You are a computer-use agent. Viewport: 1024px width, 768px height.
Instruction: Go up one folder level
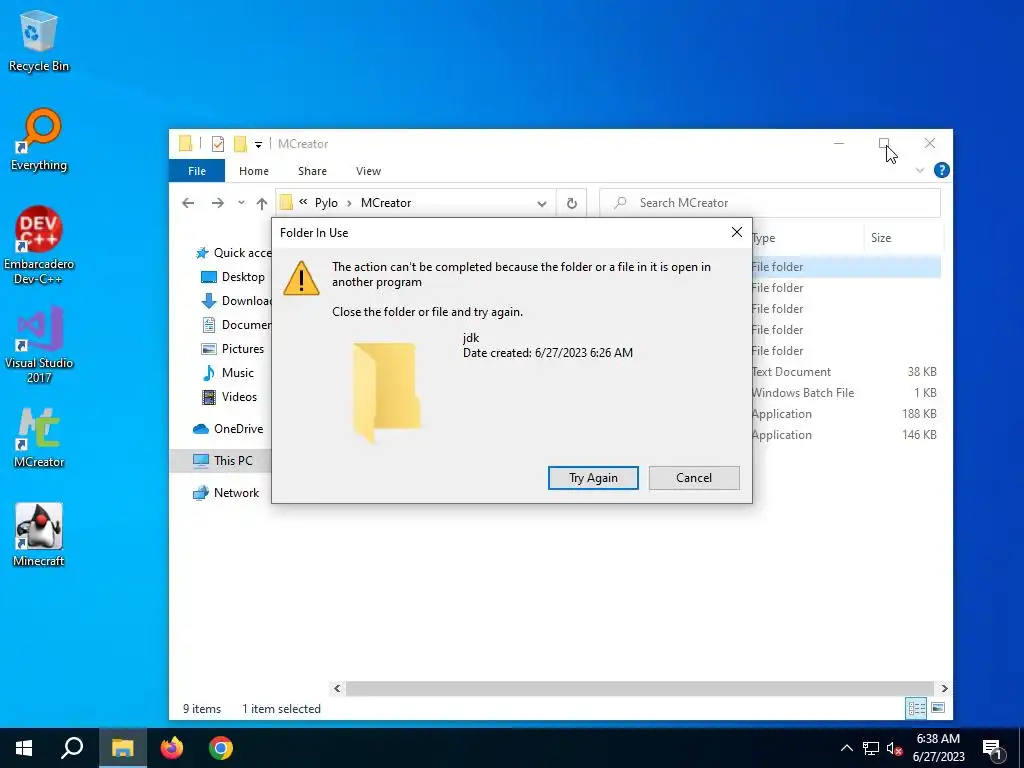[x=262, y=203]
